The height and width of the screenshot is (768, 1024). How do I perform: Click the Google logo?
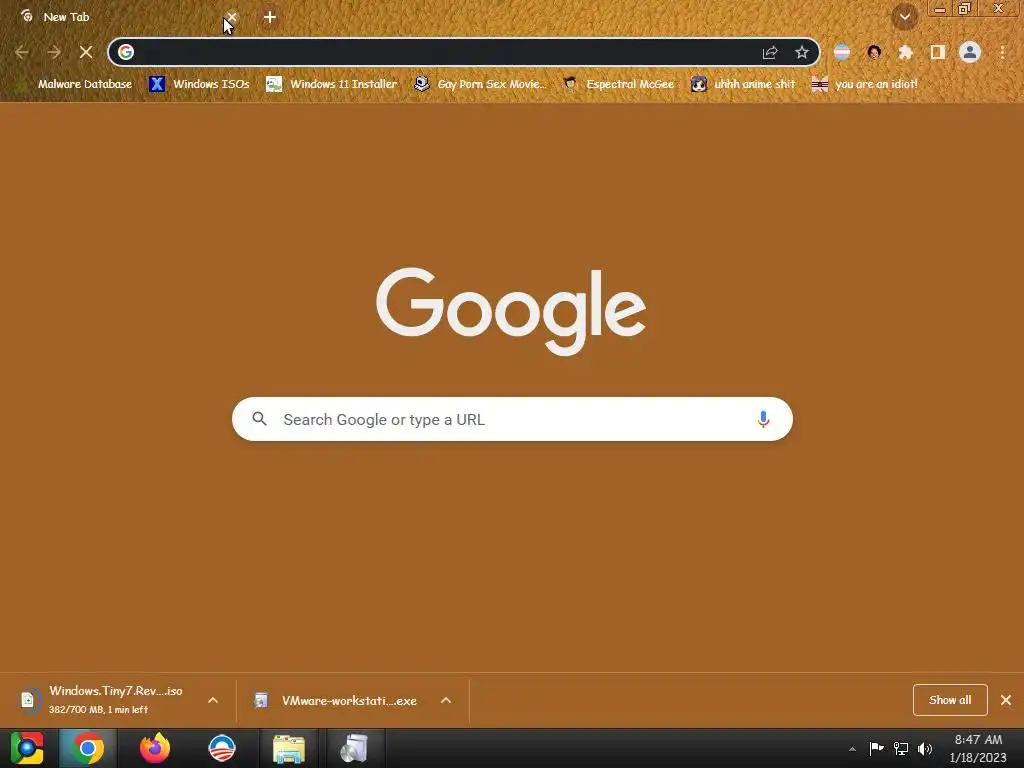coord(511,311)
